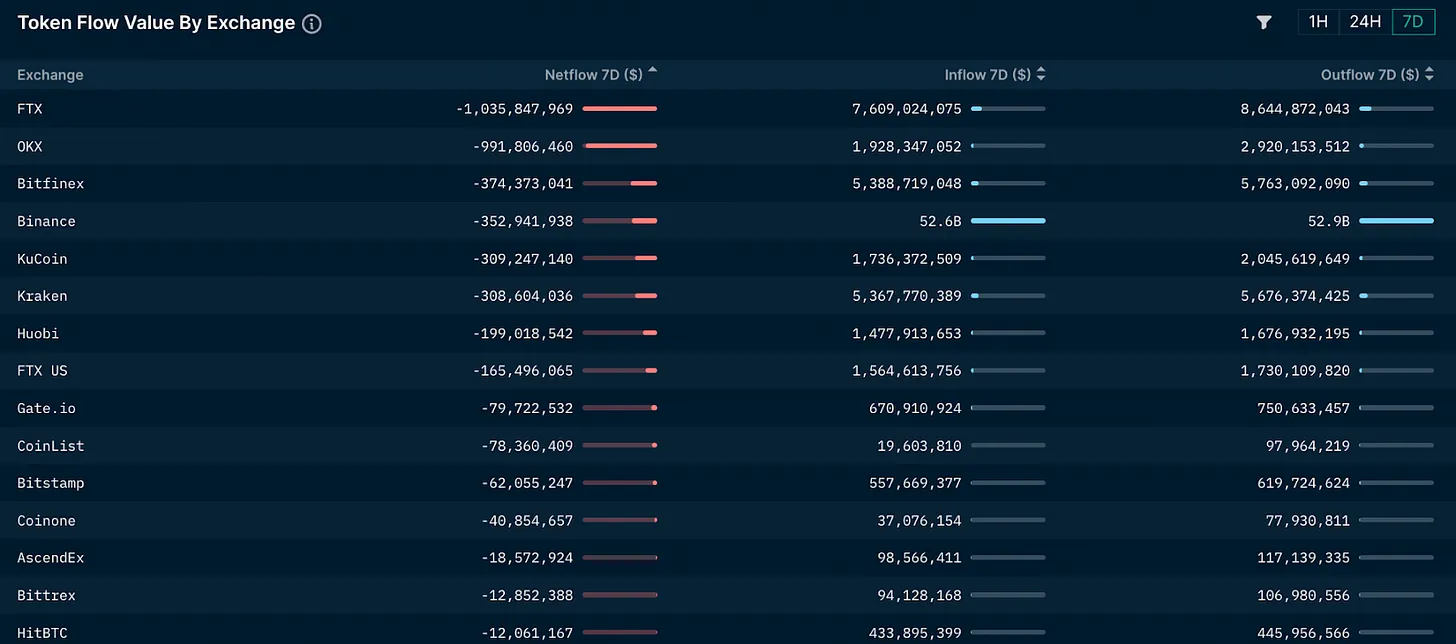The height and width of the screenshot is (644, 1456).
Task: Click Binance outflow bar indicator
Action: click(1396, 220)
